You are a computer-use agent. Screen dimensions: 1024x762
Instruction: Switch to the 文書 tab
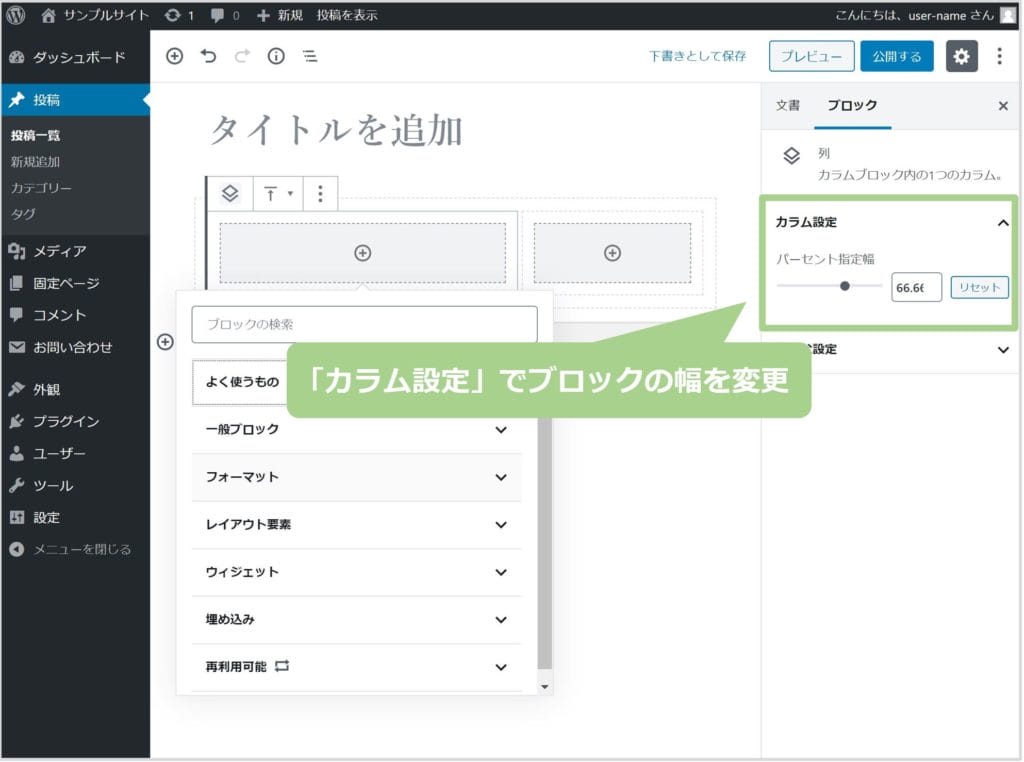[788, 106]
